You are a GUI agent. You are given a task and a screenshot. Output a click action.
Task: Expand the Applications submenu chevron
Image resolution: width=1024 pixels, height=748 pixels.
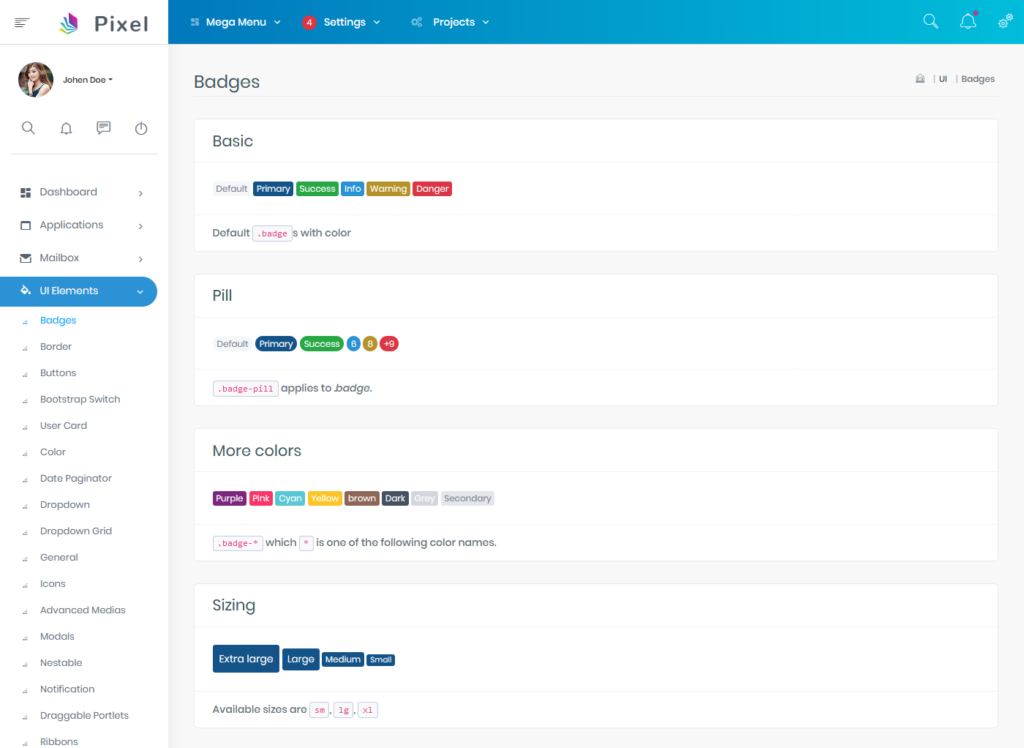pyautogui.click(x=140, y=226)
